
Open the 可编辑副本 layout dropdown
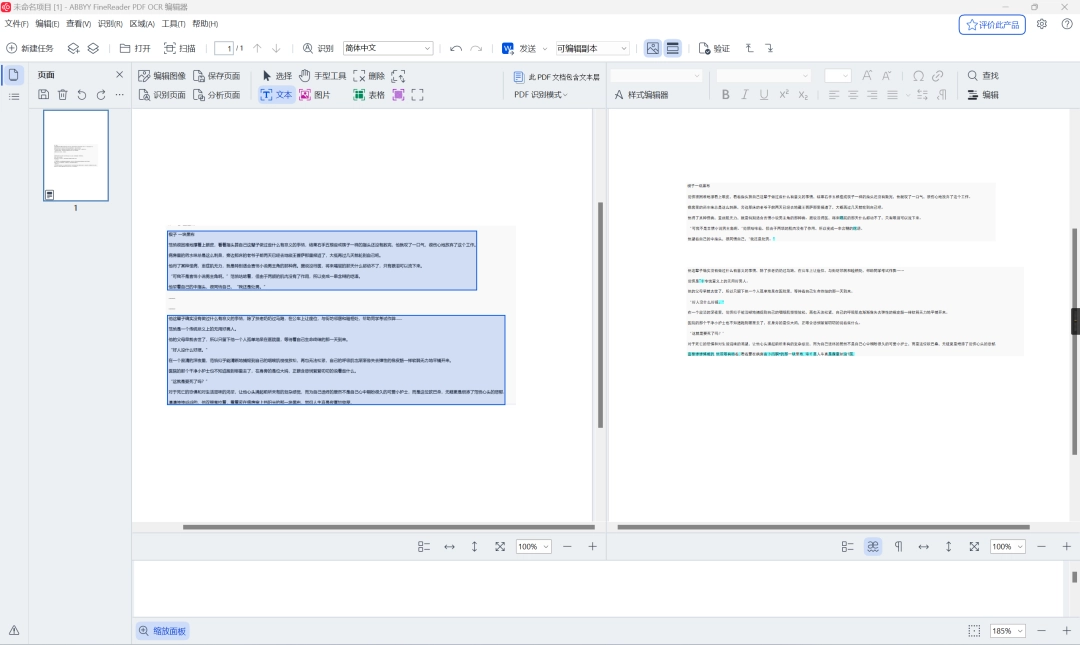click(592, 48)
